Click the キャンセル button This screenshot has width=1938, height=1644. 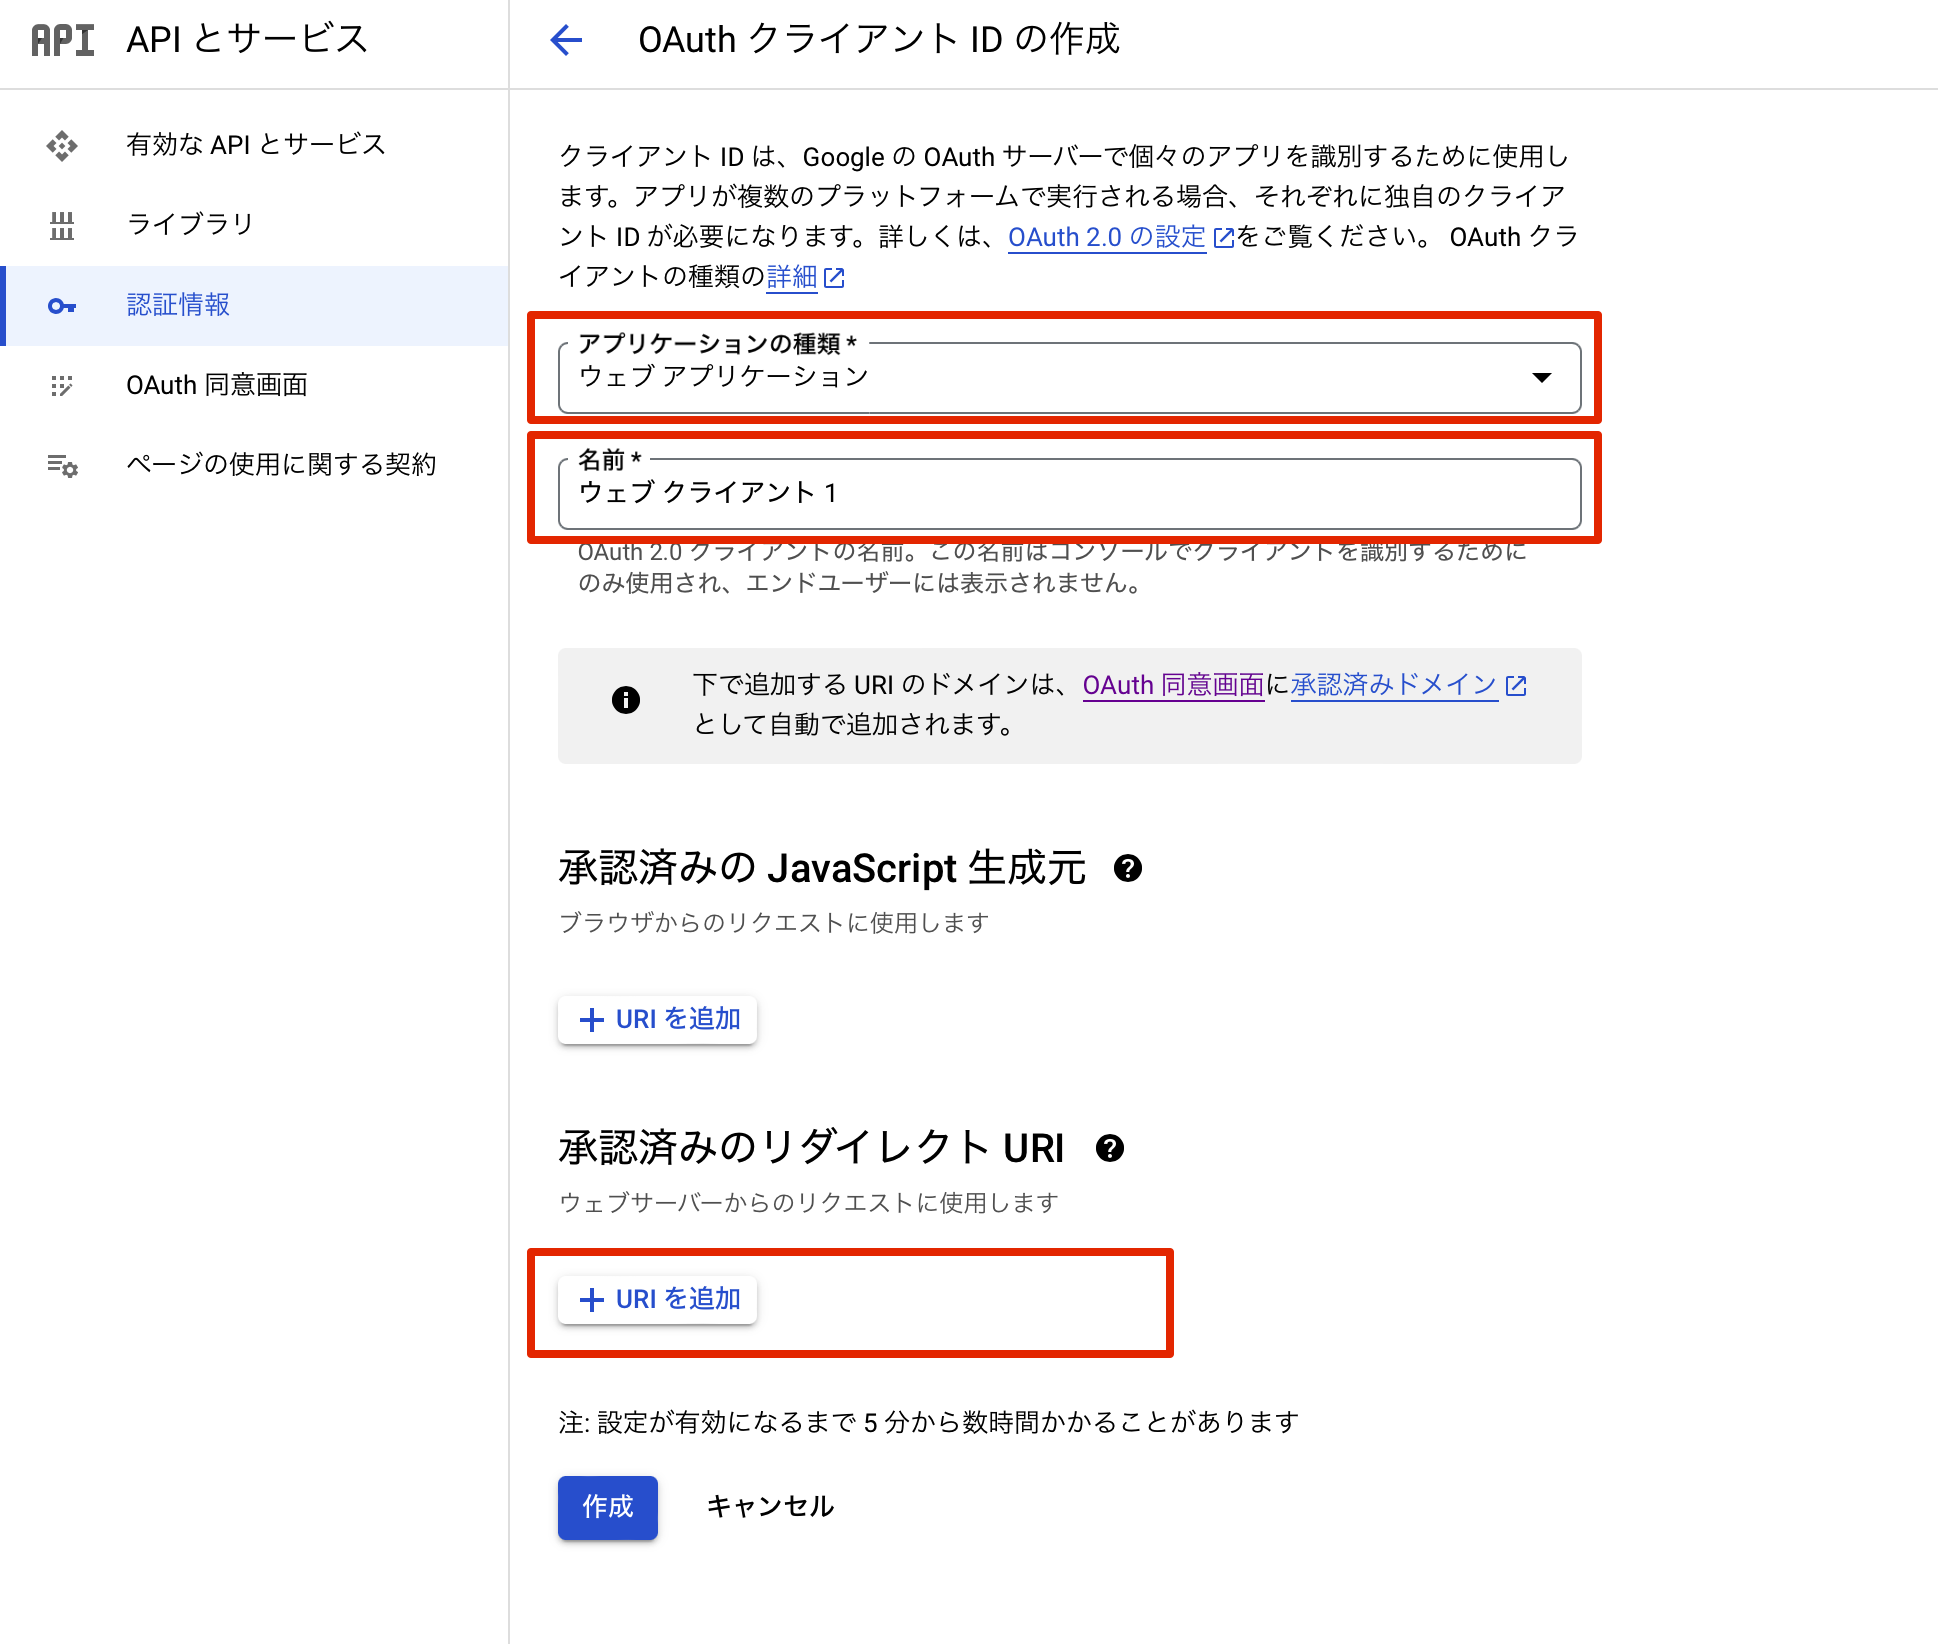[x=770, y=1507]
